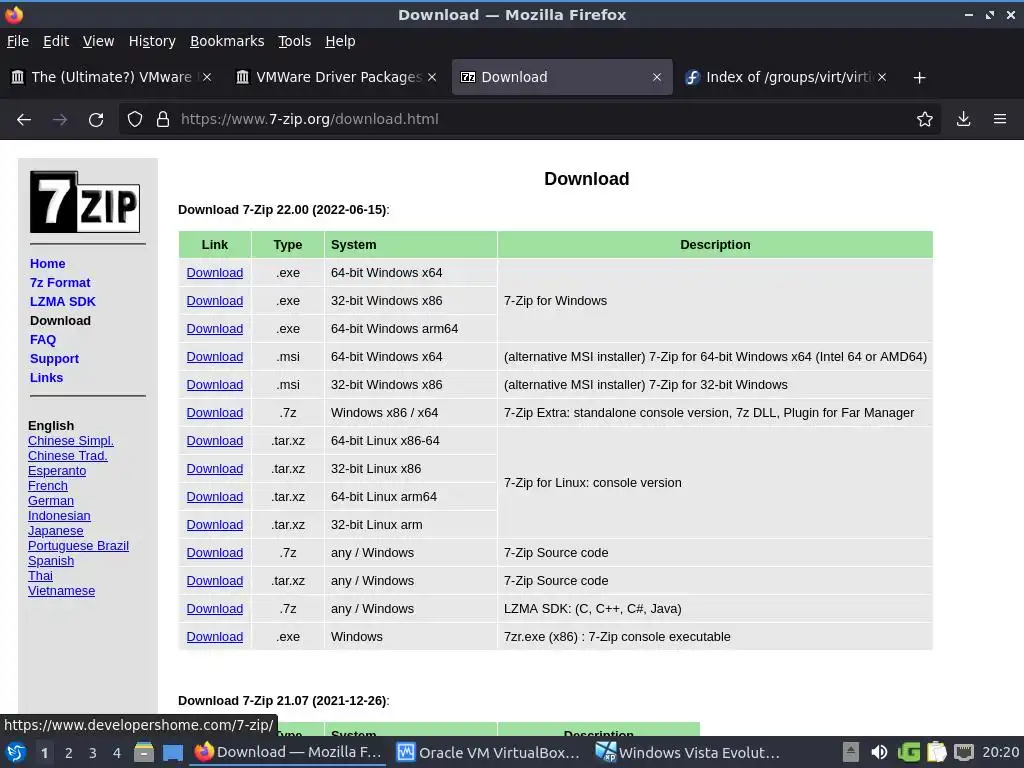Open the Firefox hamburger application menu
Image resolution: width=1024 pixels, height=768 pixels.
[1000, 120]
